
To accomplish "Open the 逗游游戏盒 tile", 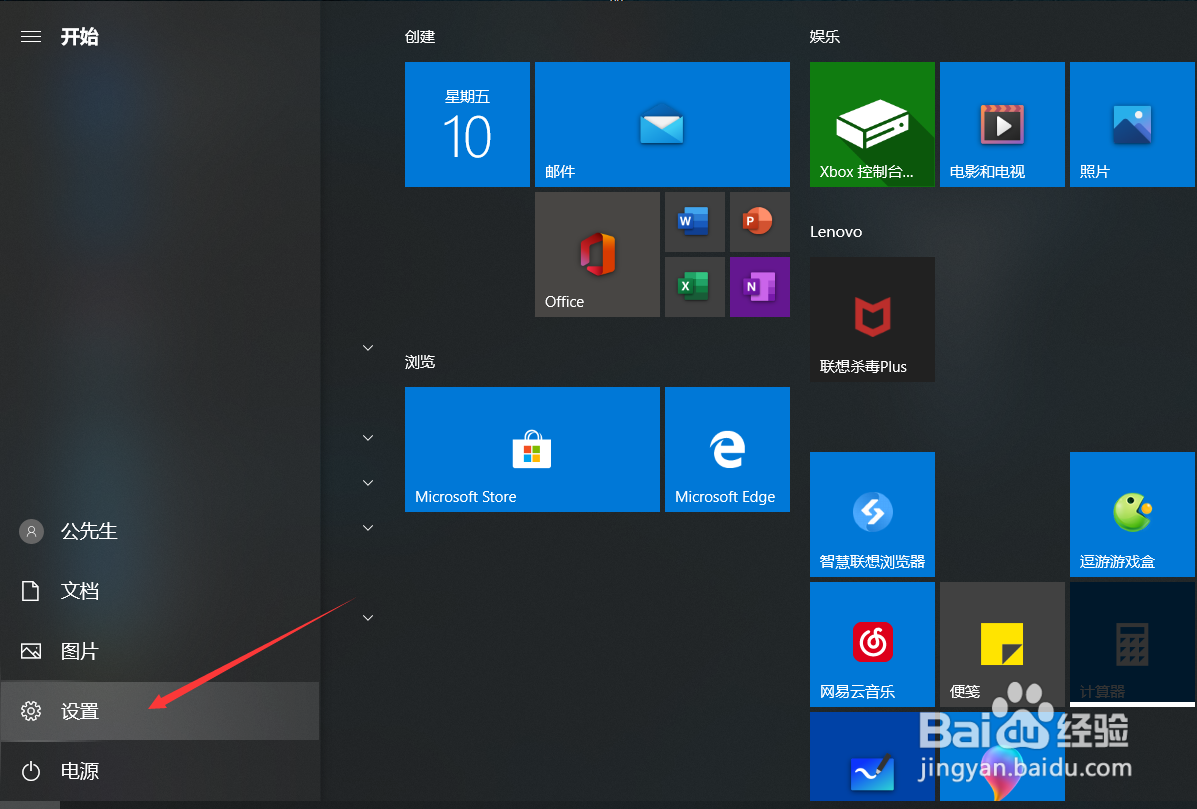I will (x=1133, y=514).
